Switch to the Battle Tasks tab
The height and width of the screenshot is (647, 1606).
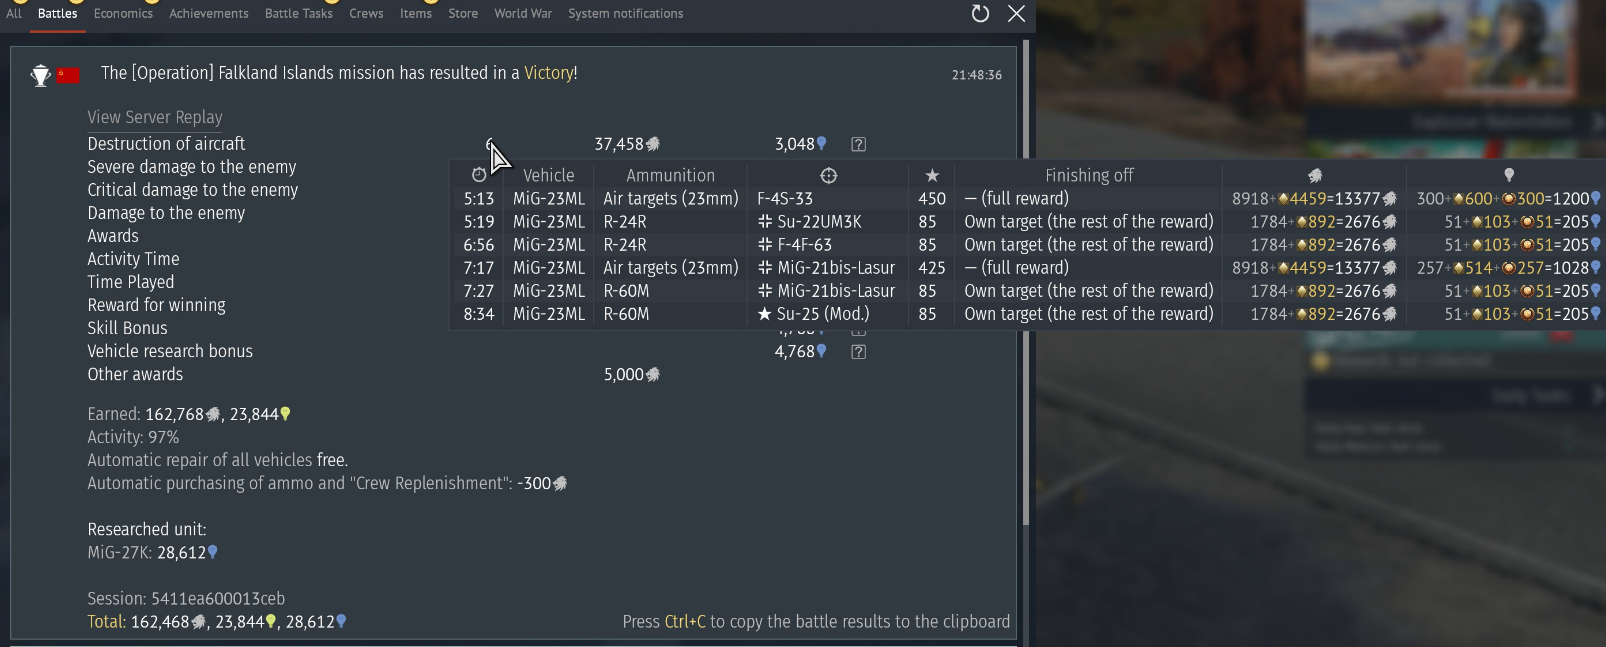pyautogui.click(x=299, y=14)
